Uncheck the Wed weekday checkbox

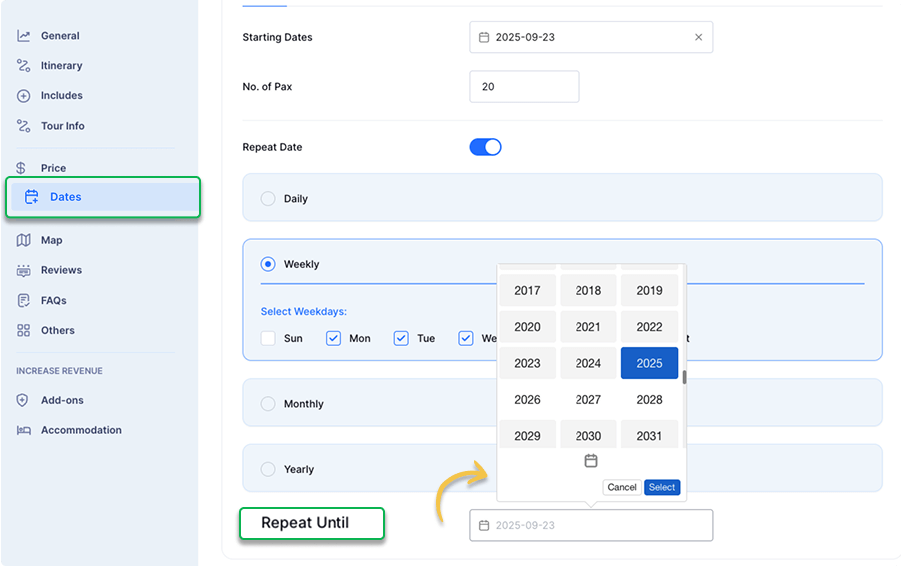coord(466,338)
